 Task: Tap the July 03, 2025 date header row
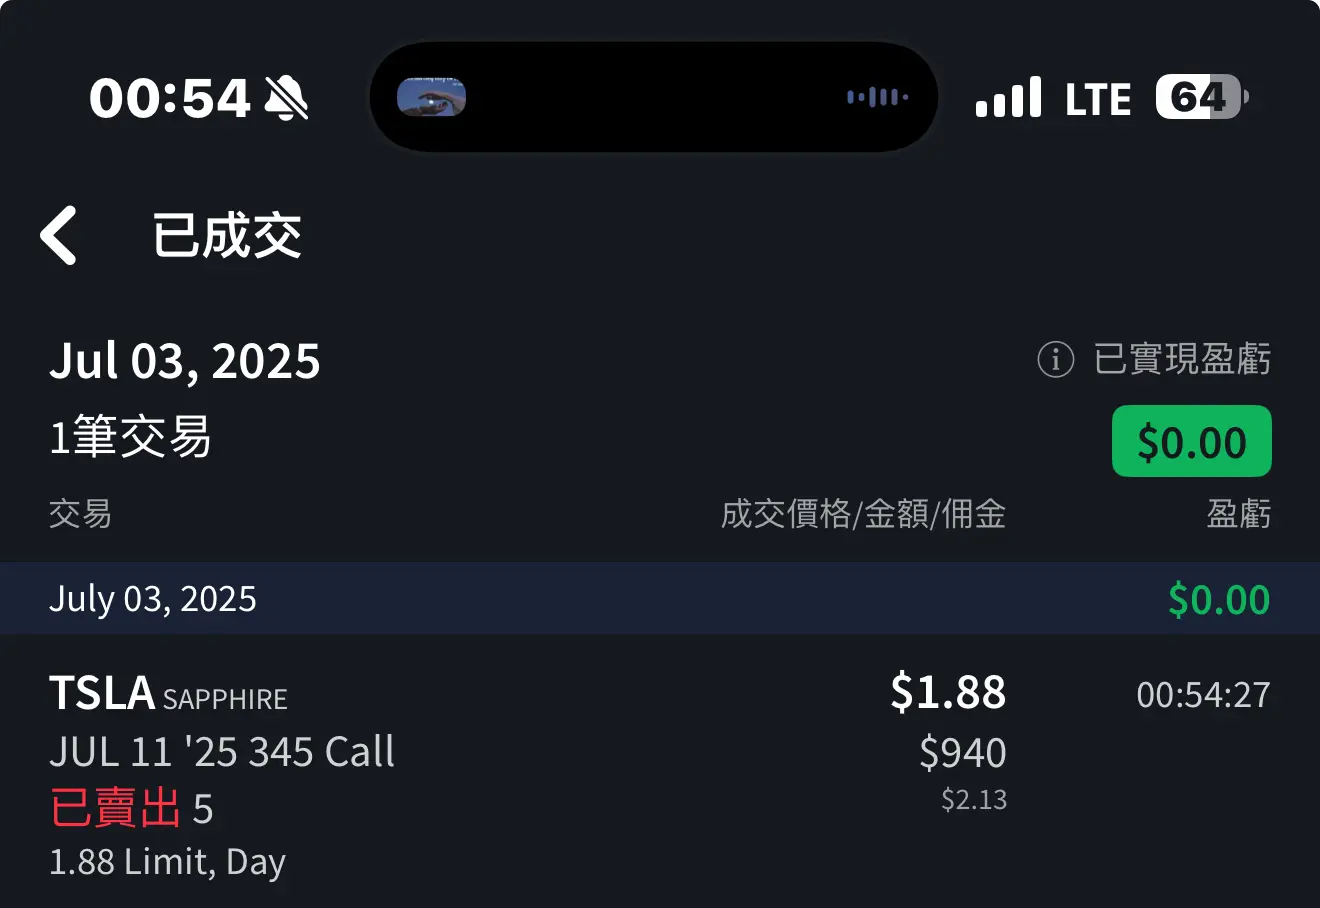point(660,598)
